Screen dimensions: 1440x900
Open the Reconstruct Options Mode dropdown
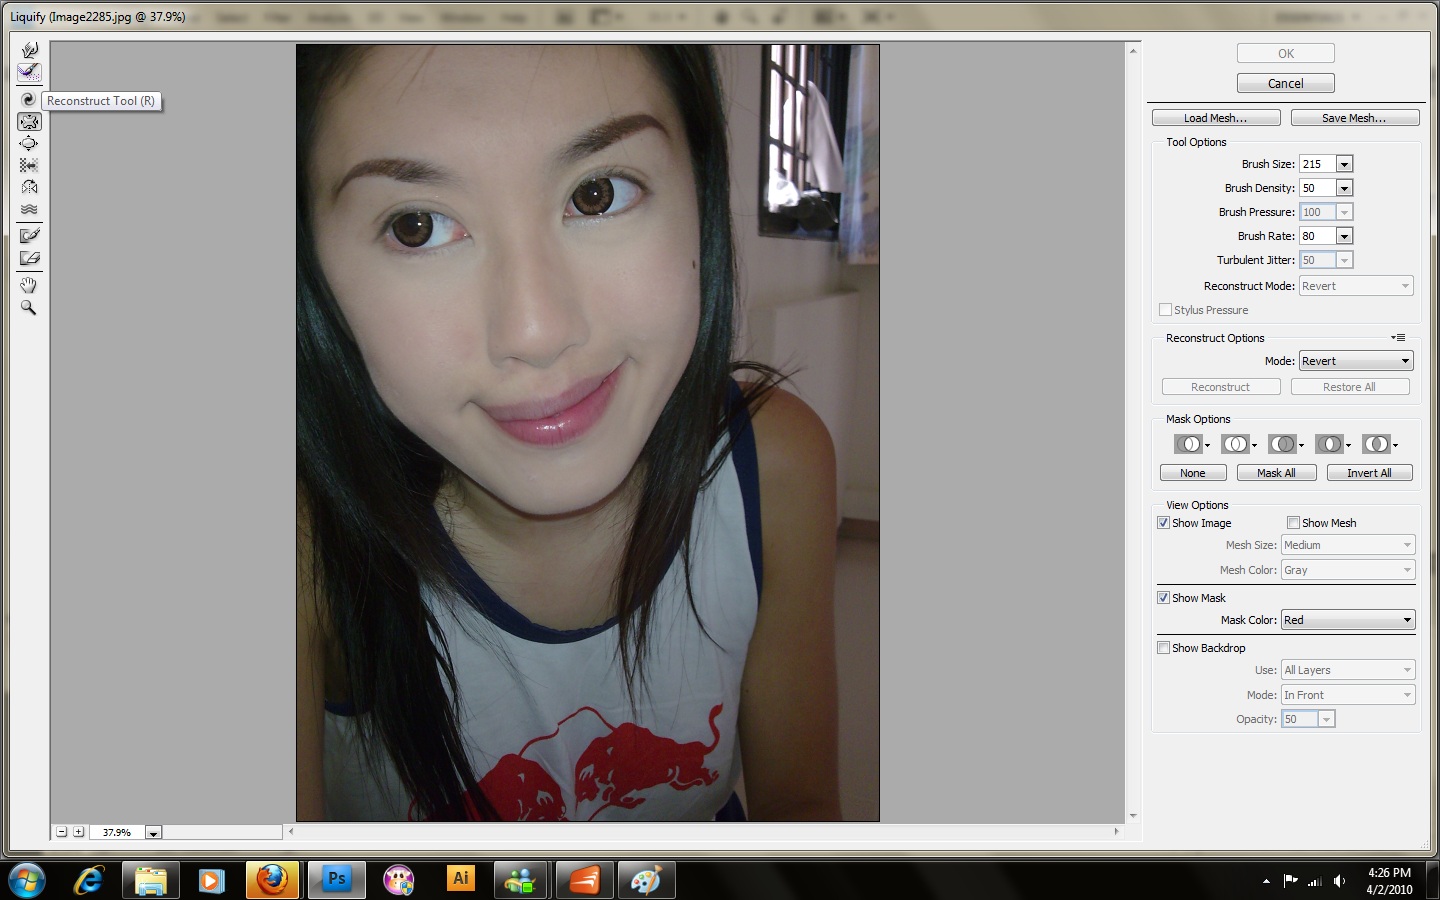coord(1356,361)
